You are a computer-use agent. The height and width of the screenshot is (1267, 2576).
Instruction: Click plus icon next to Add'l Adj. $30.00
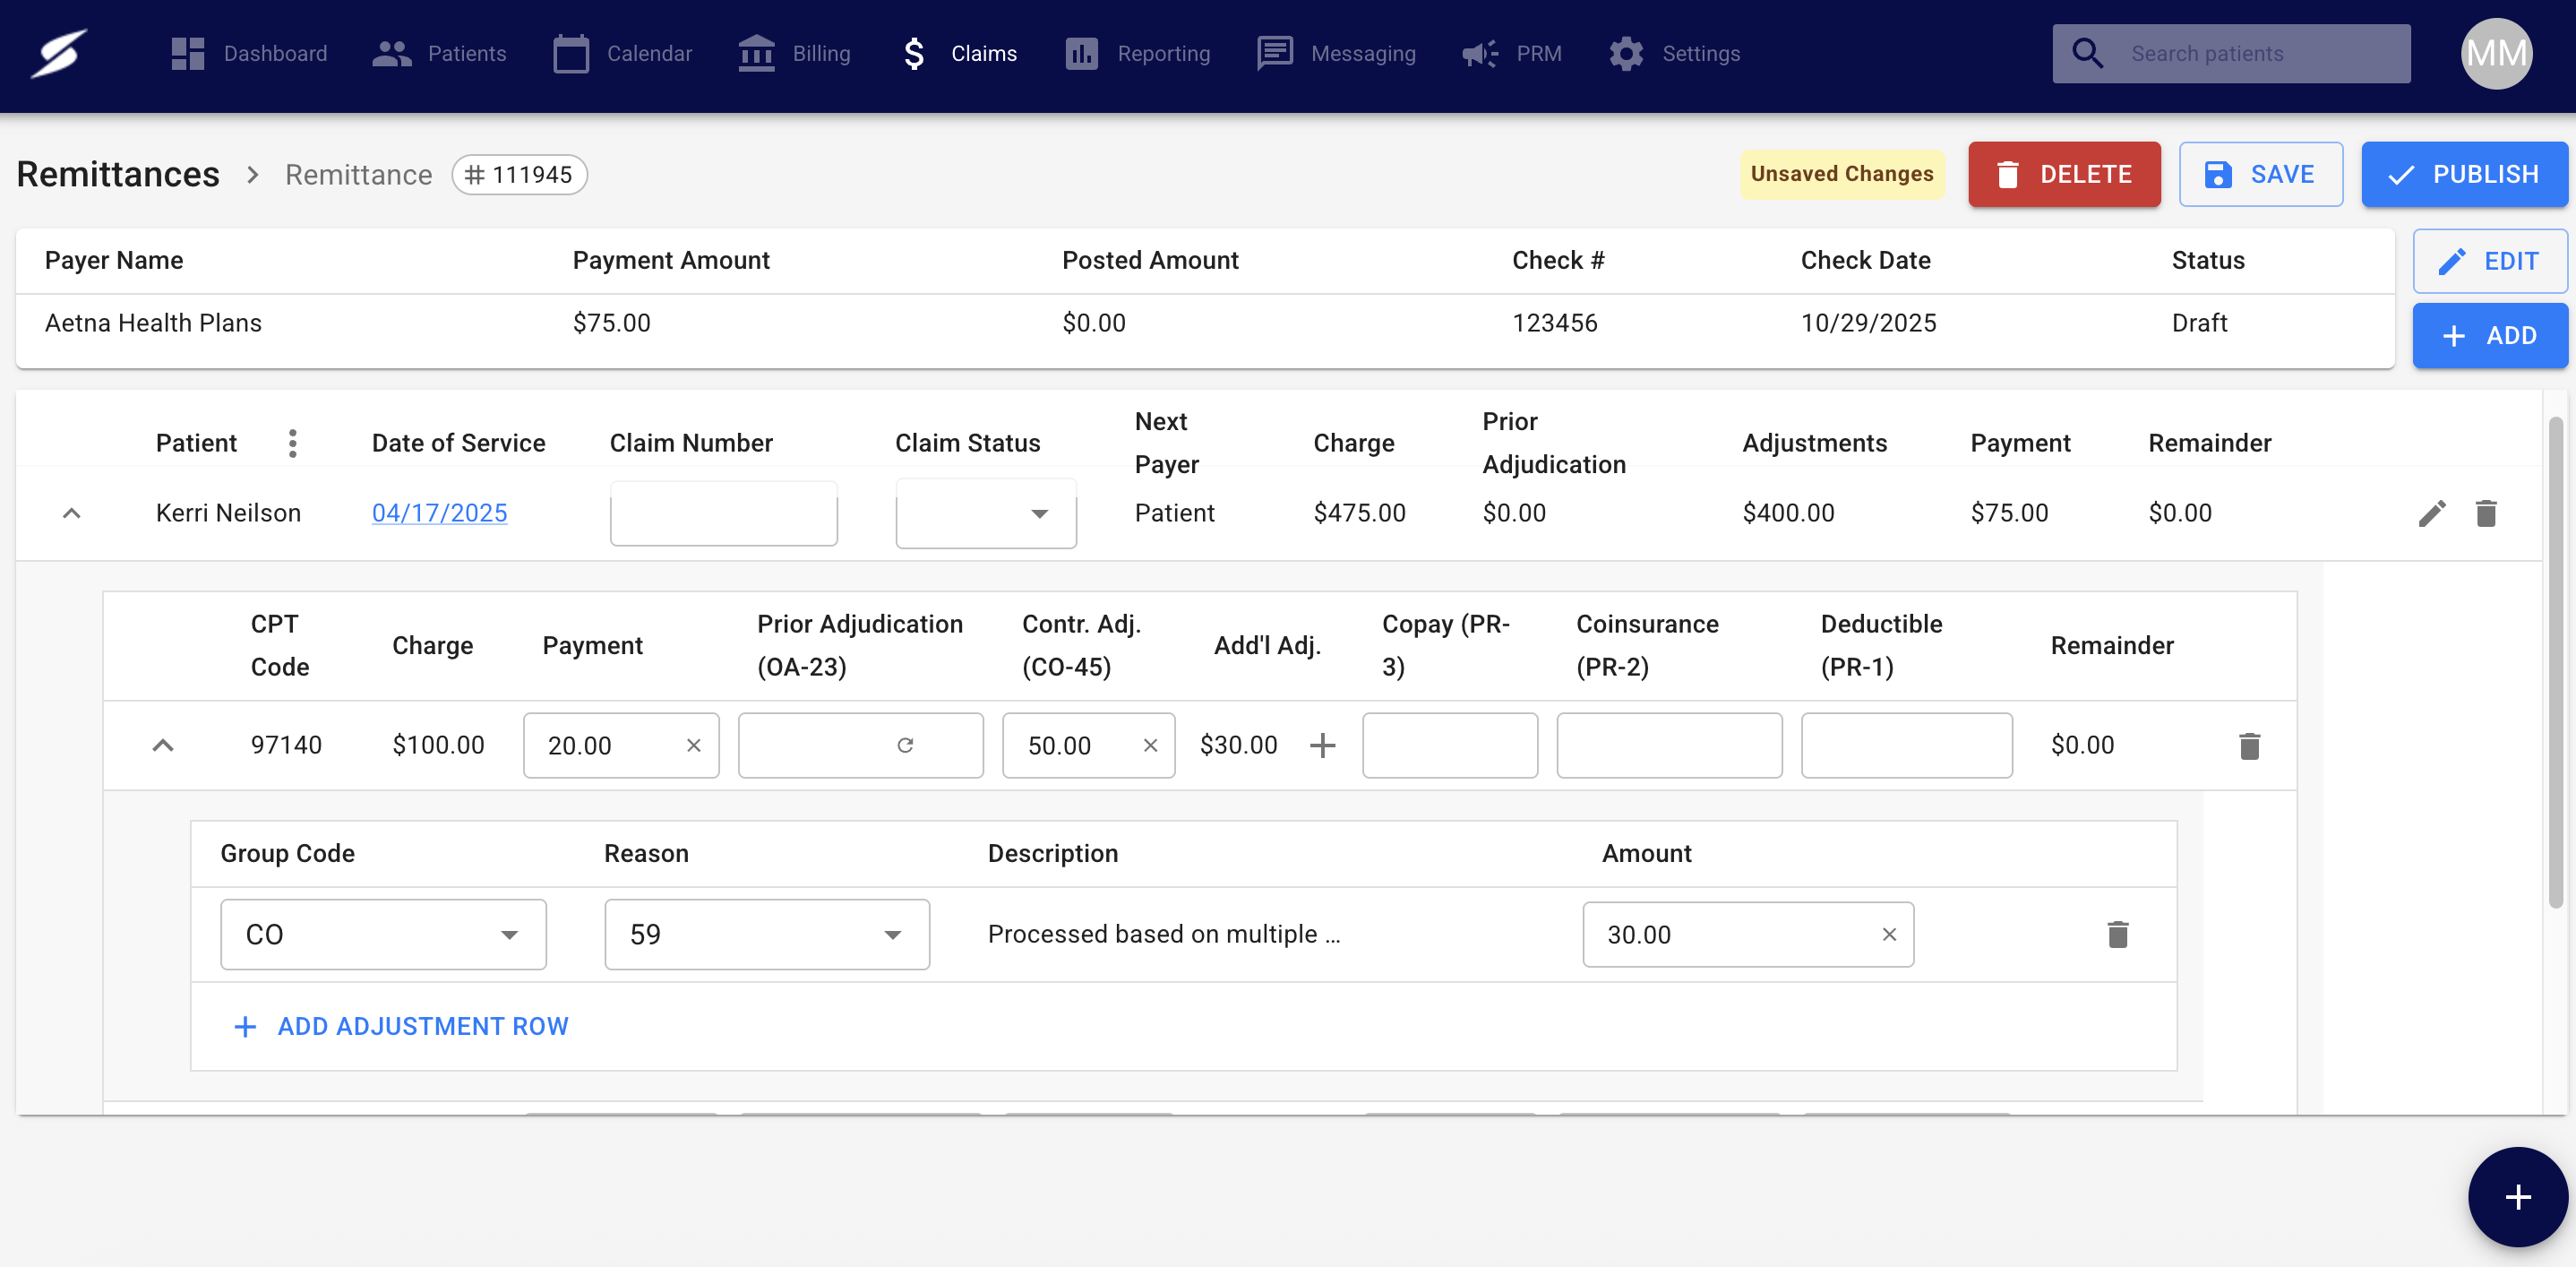1322,746
